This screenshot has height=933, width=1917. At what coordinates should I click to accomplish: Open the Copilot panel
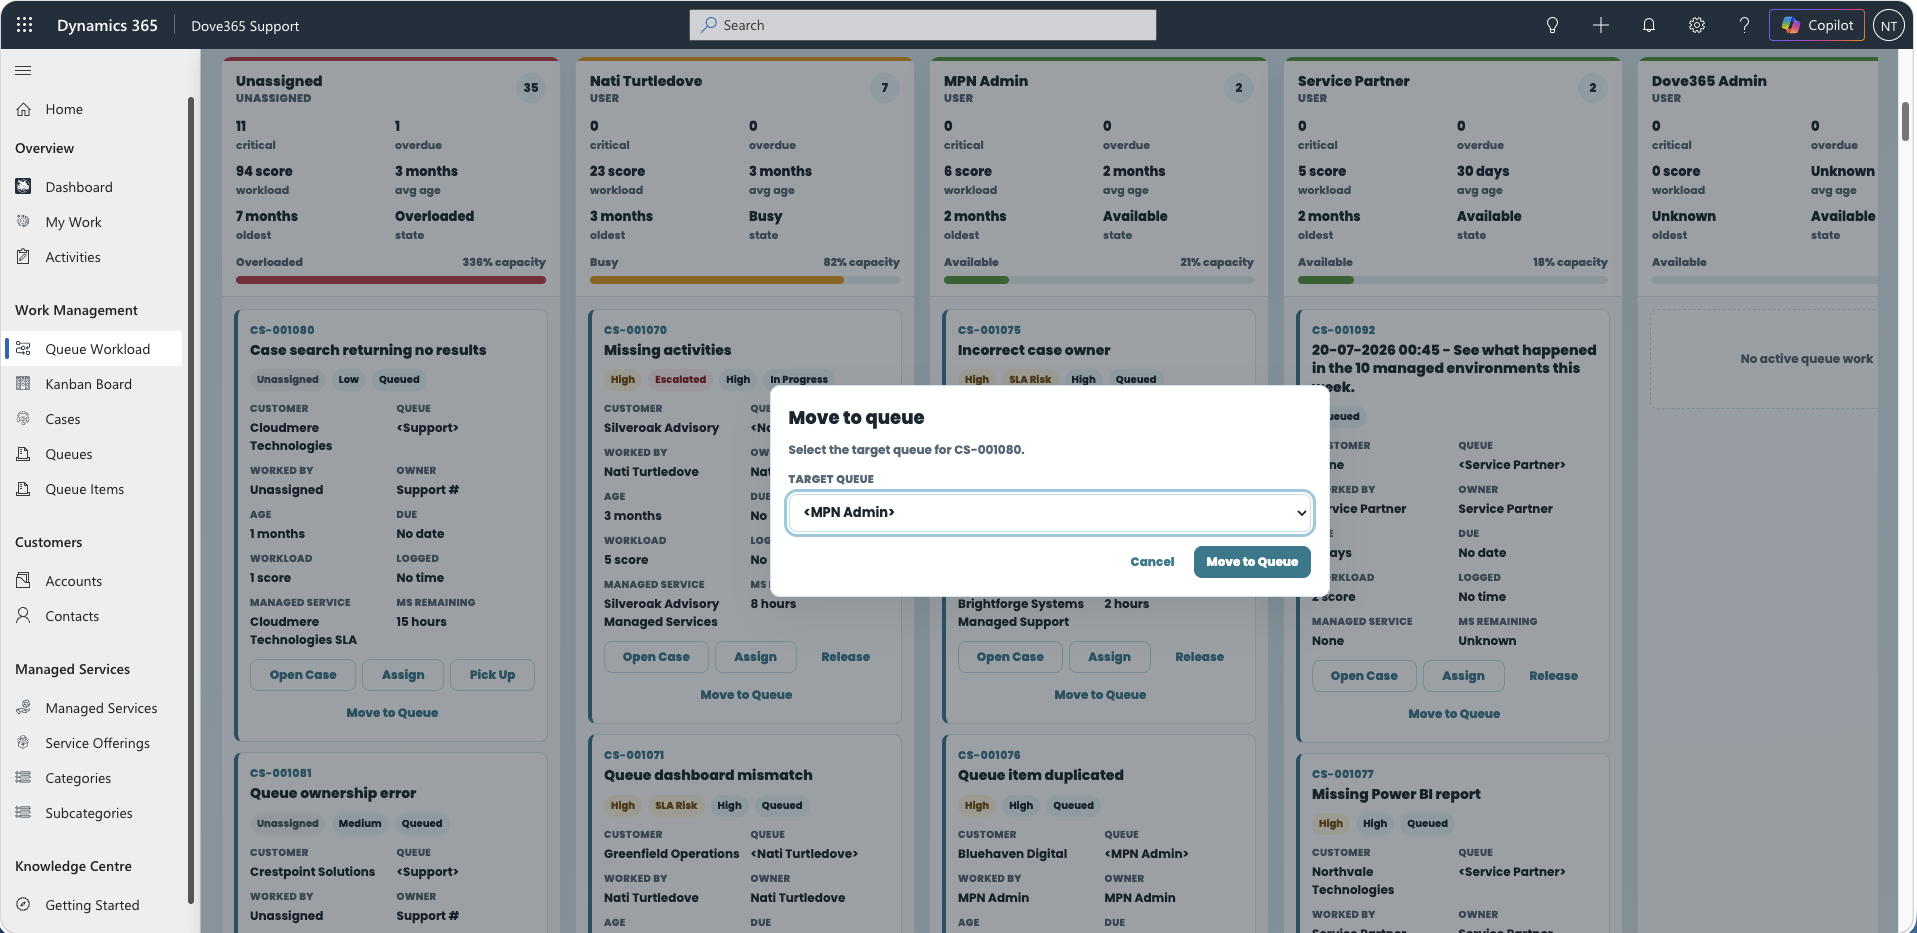pyautogui.click(x=1816, y=25)
